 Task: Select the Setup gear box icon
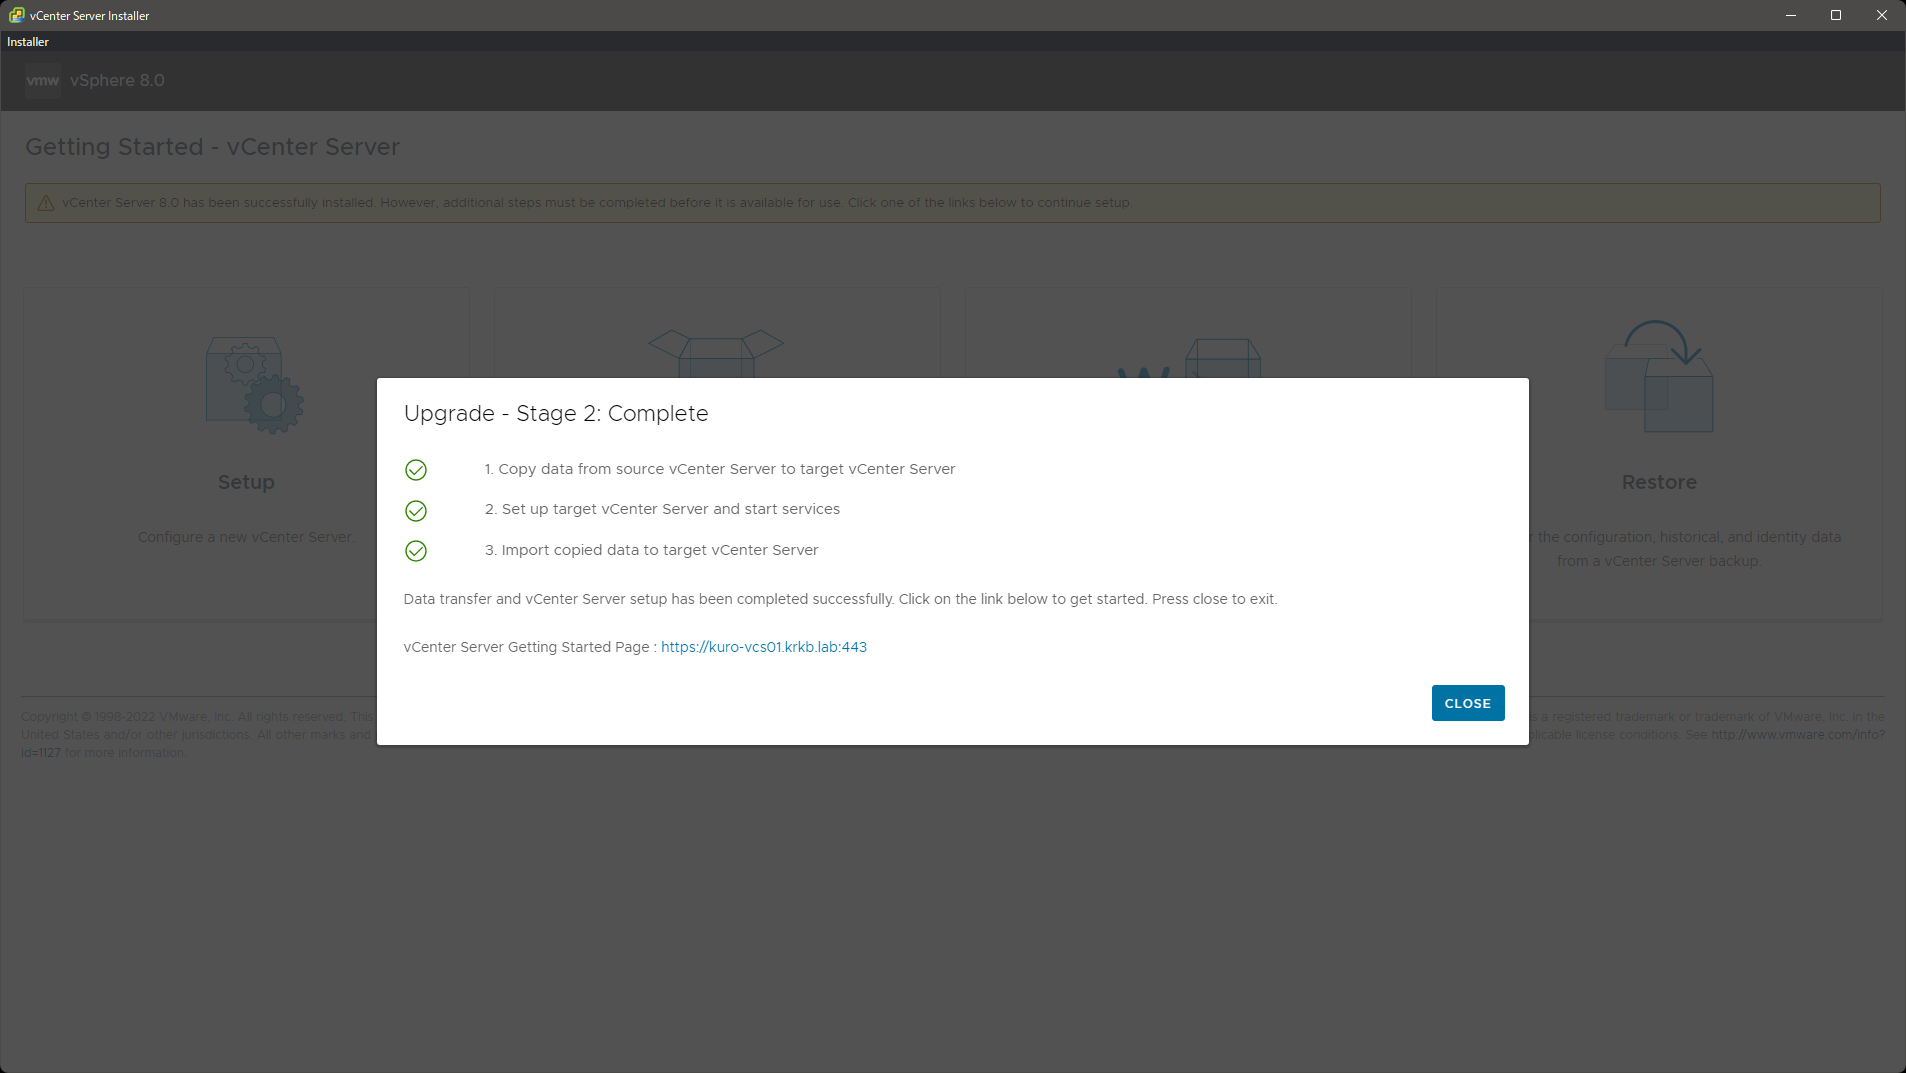coord(254,385)
